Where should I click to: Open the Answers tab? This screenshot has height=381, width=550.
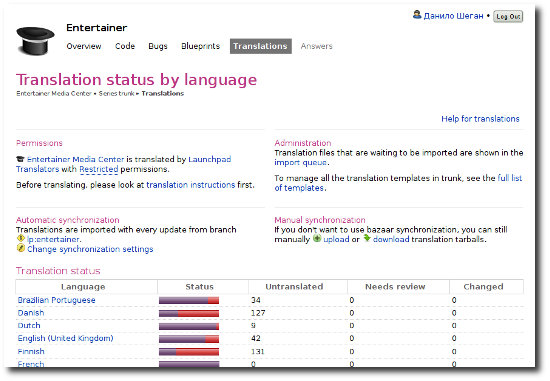pos(316,46)
